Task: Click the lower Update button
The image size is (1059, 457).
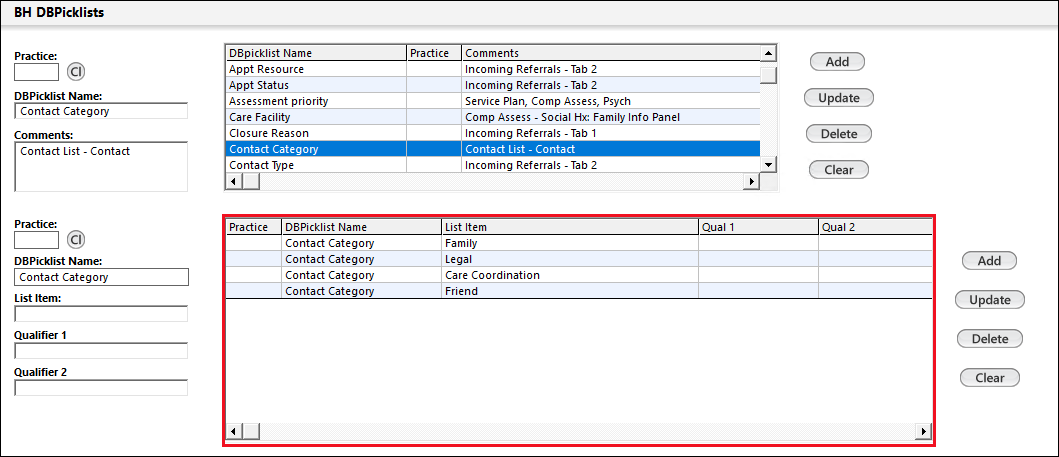Action: click(x=989, y=300)
